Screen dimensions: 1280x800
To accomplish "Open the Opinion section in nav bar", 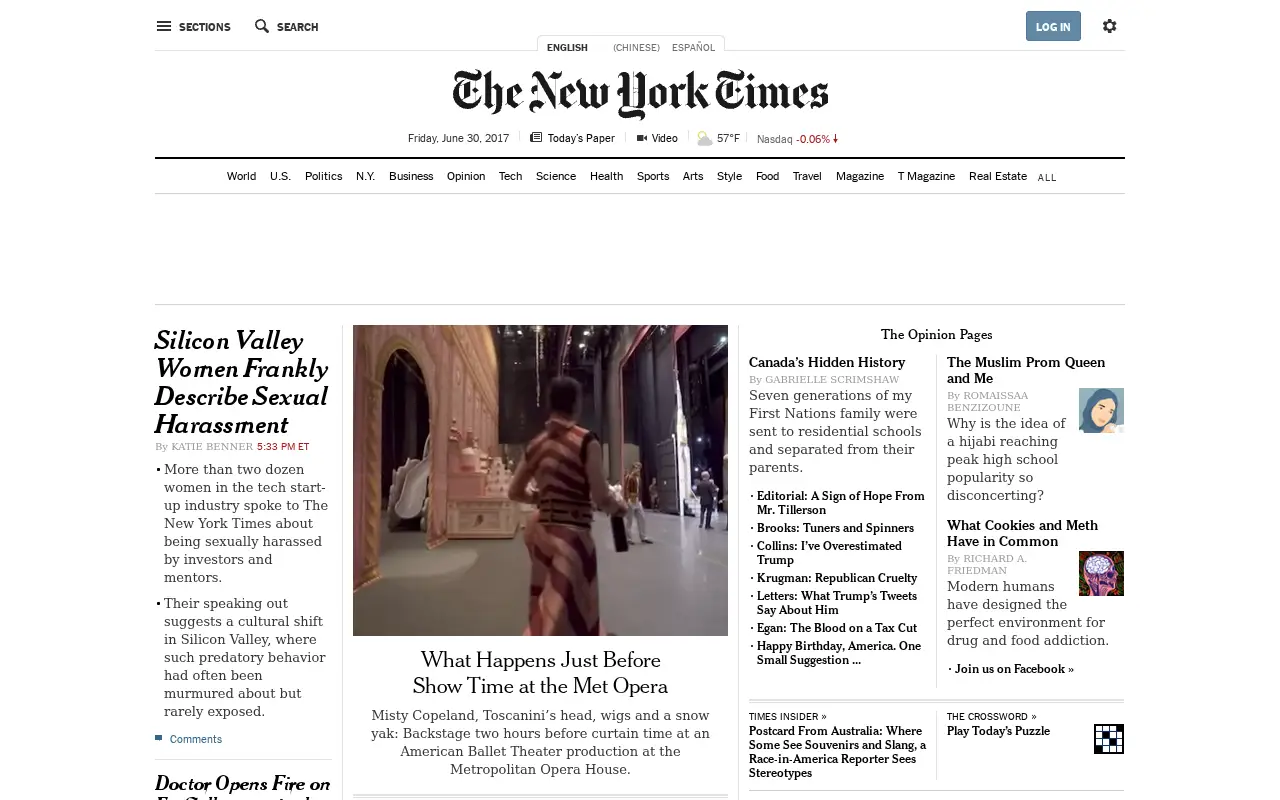I will point(466,176).
